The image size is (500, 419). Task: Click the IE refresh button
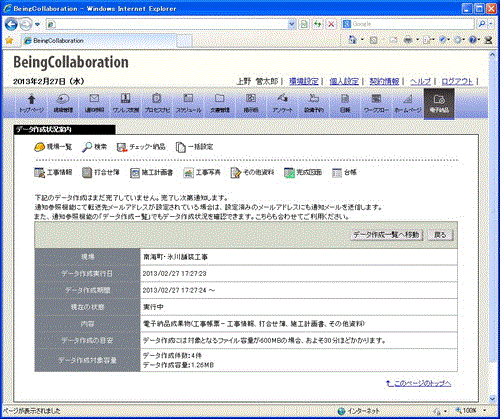click(x=318, y=24)
